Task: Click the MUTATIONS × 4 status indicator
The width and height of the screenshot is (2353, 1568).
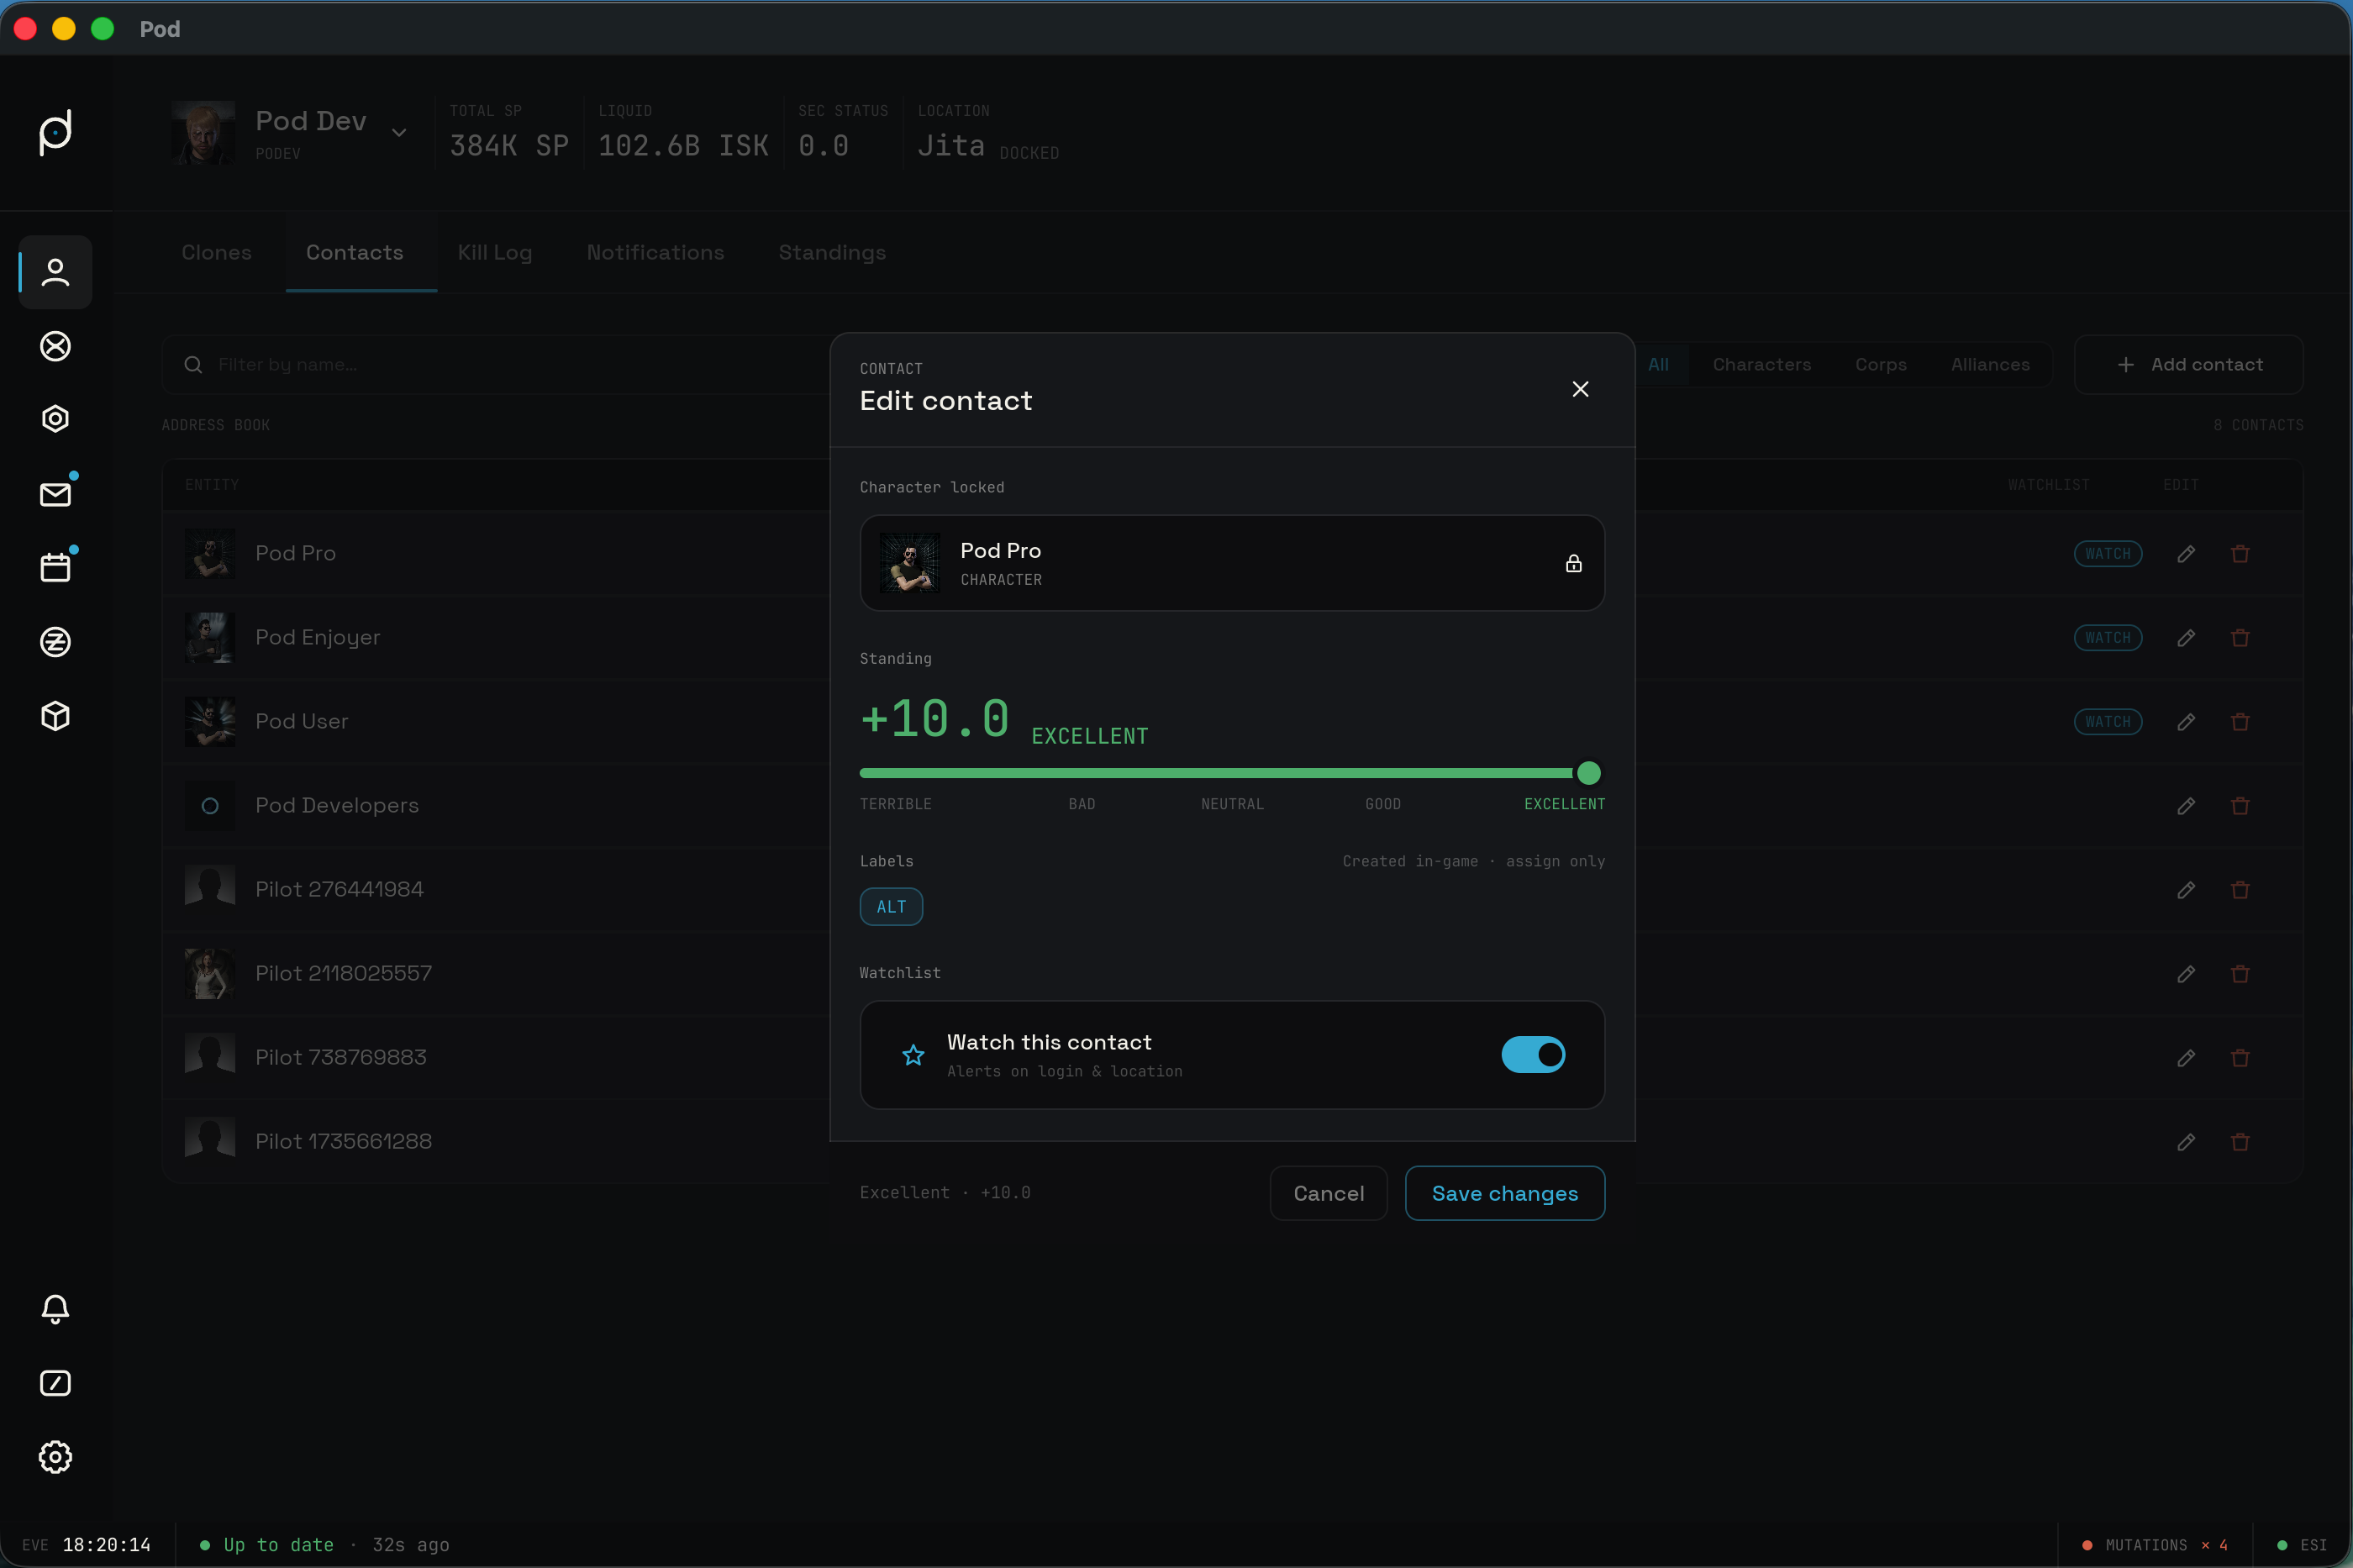Action: click(2155, 1545)
